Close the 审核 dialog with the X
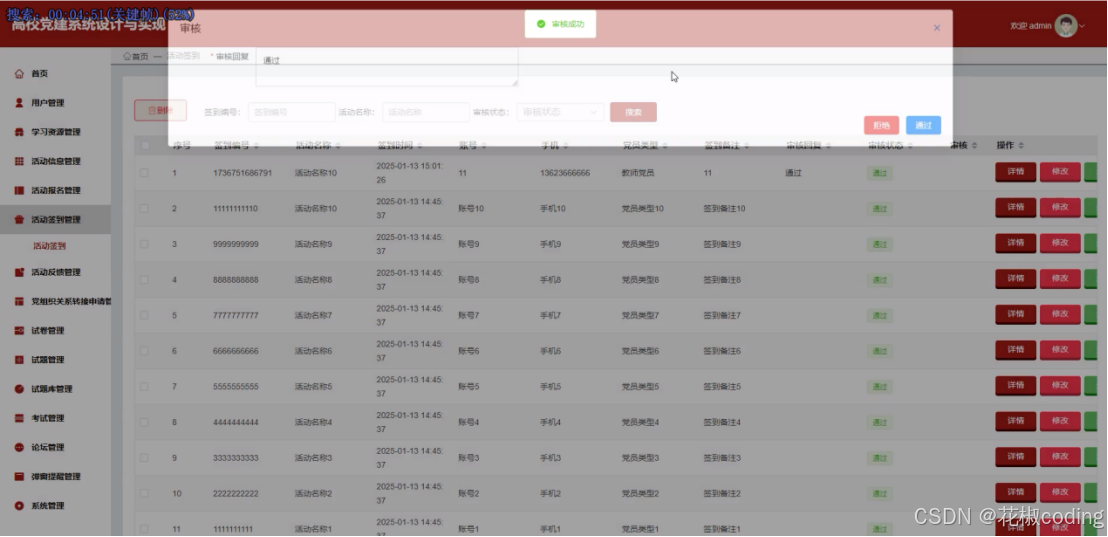The width and height of the screenshot is (1108, 537). (x=937, y=28)
